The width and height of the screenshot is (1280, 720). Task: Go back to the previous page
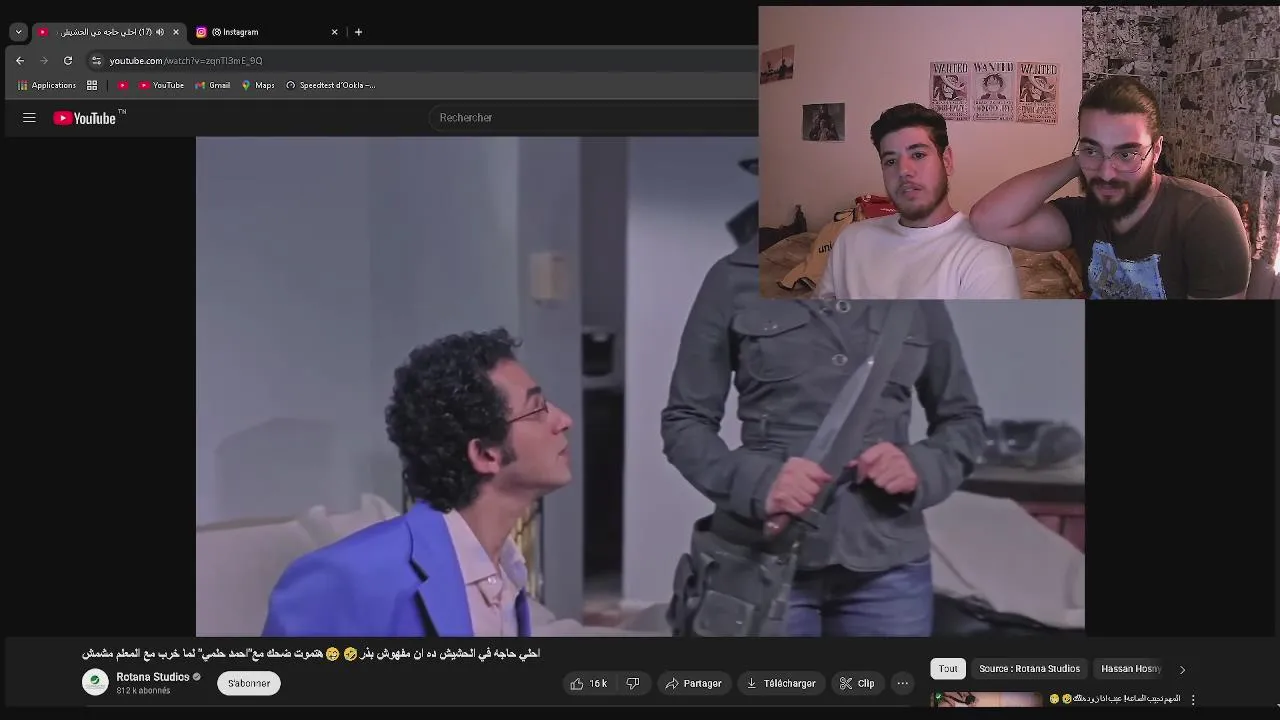click(x=20, y=61)
